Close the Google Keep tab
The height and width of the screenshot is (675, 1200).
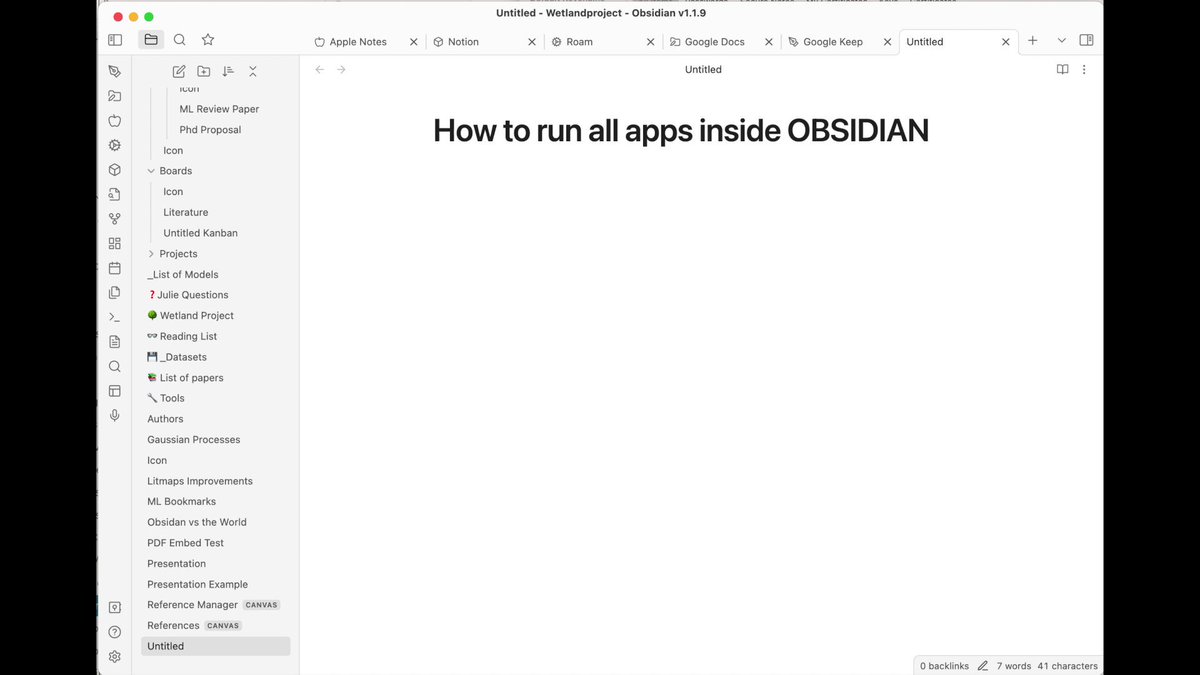click(x=887, y=42)
